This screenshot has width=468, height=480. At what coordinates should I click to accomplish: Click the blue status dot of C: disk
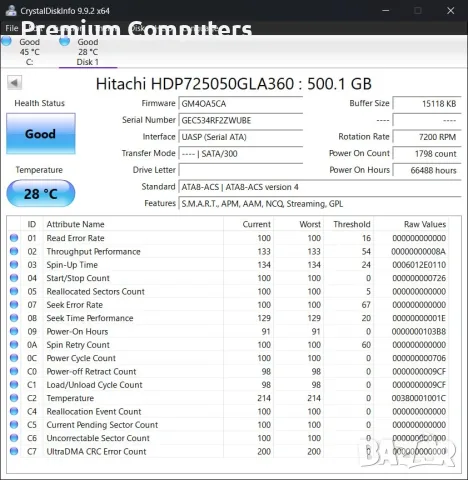[x=6, y=41]
